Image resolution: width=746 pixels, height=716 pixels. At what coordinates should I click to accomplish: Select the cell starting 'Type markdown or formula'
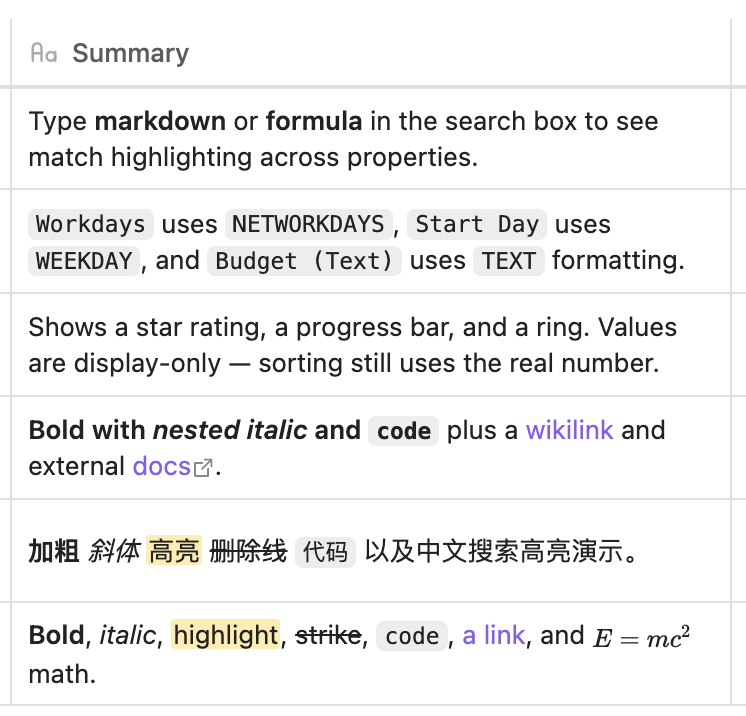click(371, 139)
